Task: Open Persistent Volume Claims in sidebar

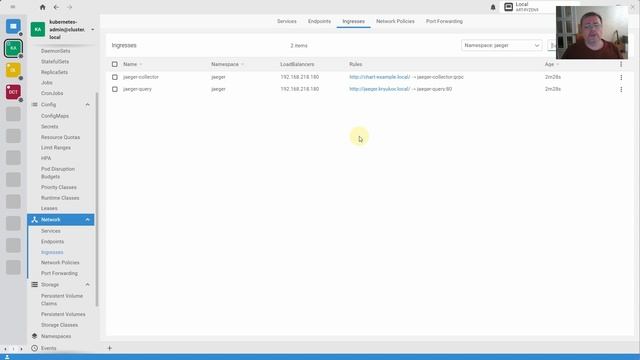Action: coord(62,300)
